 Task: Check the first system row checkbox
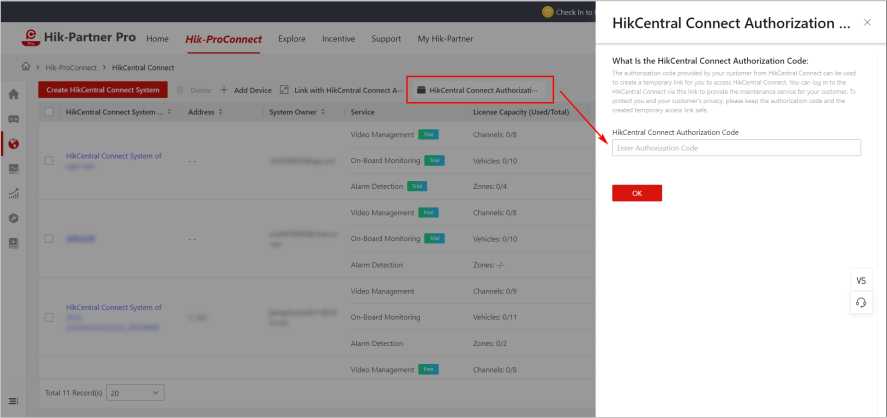(49, 160)
